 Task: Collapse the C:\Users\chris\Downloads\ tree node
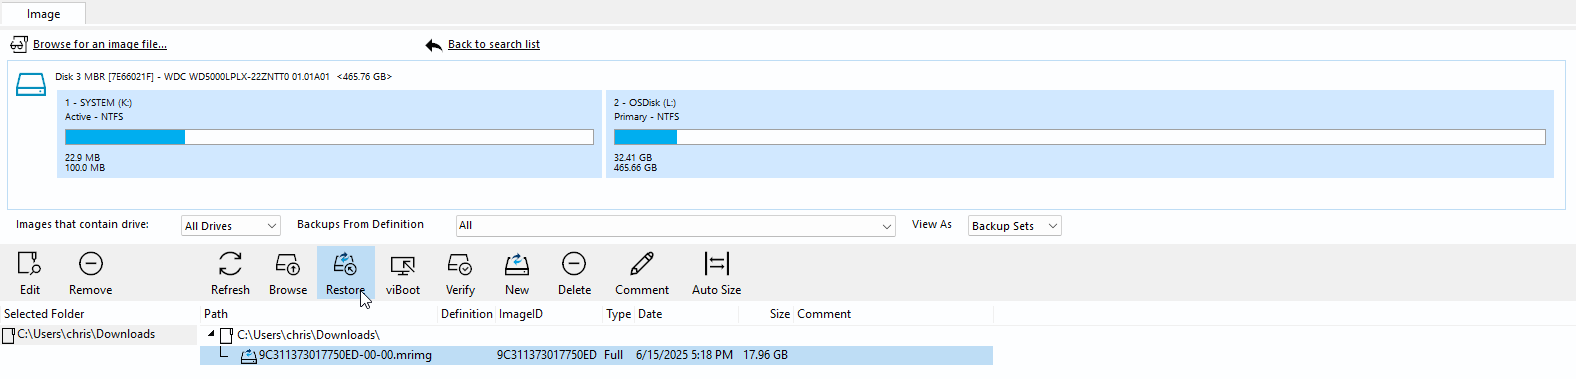[211, 334]
